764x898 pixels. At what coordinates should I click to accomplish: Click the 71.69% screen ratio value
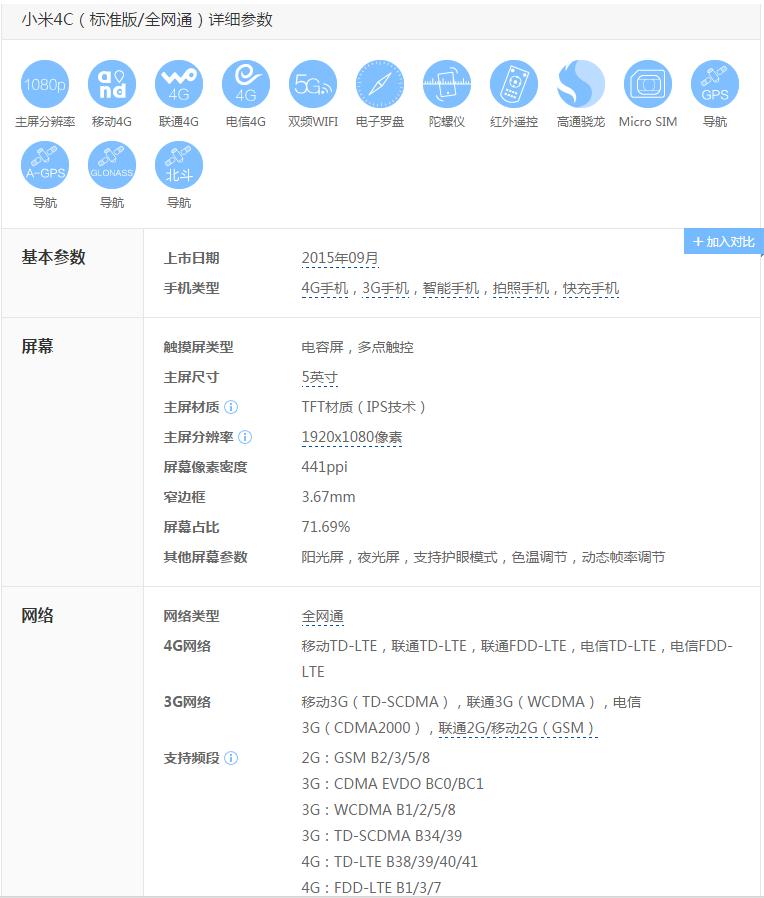pyautogui.click(x=326, y=527)
